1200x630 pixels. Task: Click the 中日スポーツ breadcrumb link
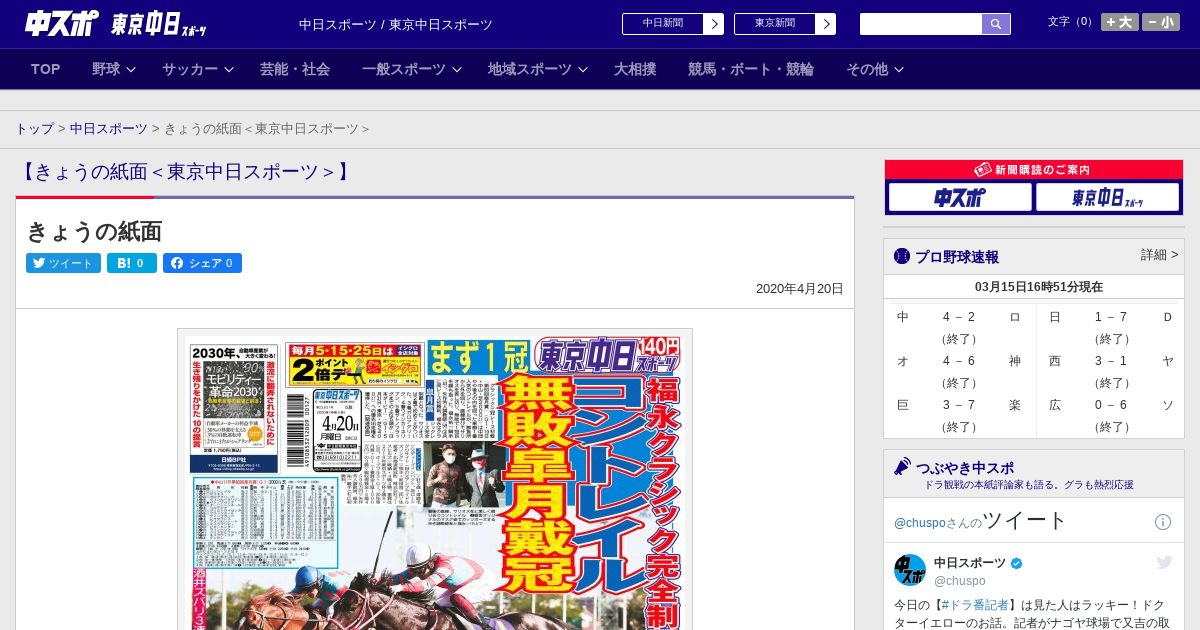108,129
